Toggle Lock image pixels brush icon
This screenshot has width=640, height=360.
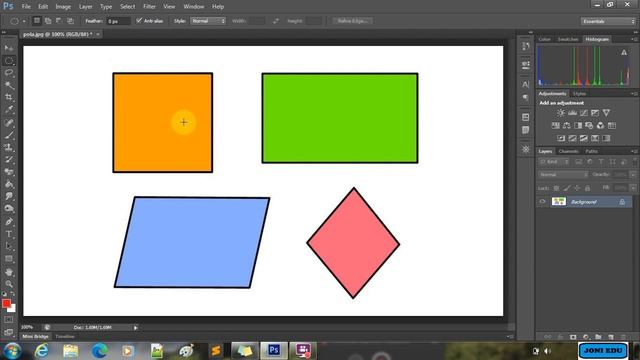[567, 188]
